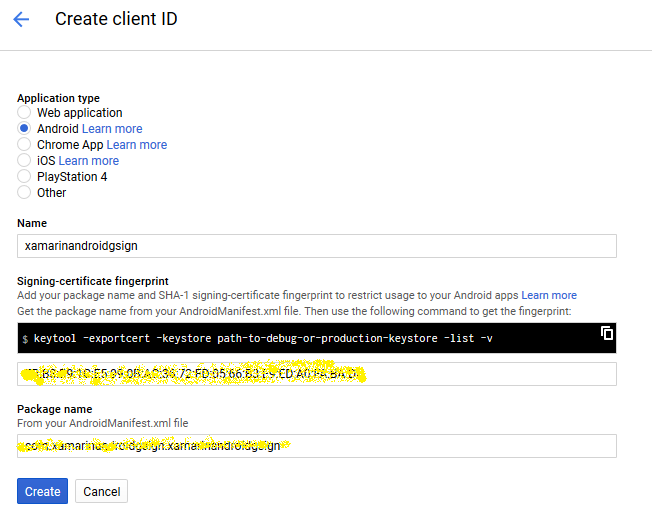Select iOS as the application type

pos(24,161)
